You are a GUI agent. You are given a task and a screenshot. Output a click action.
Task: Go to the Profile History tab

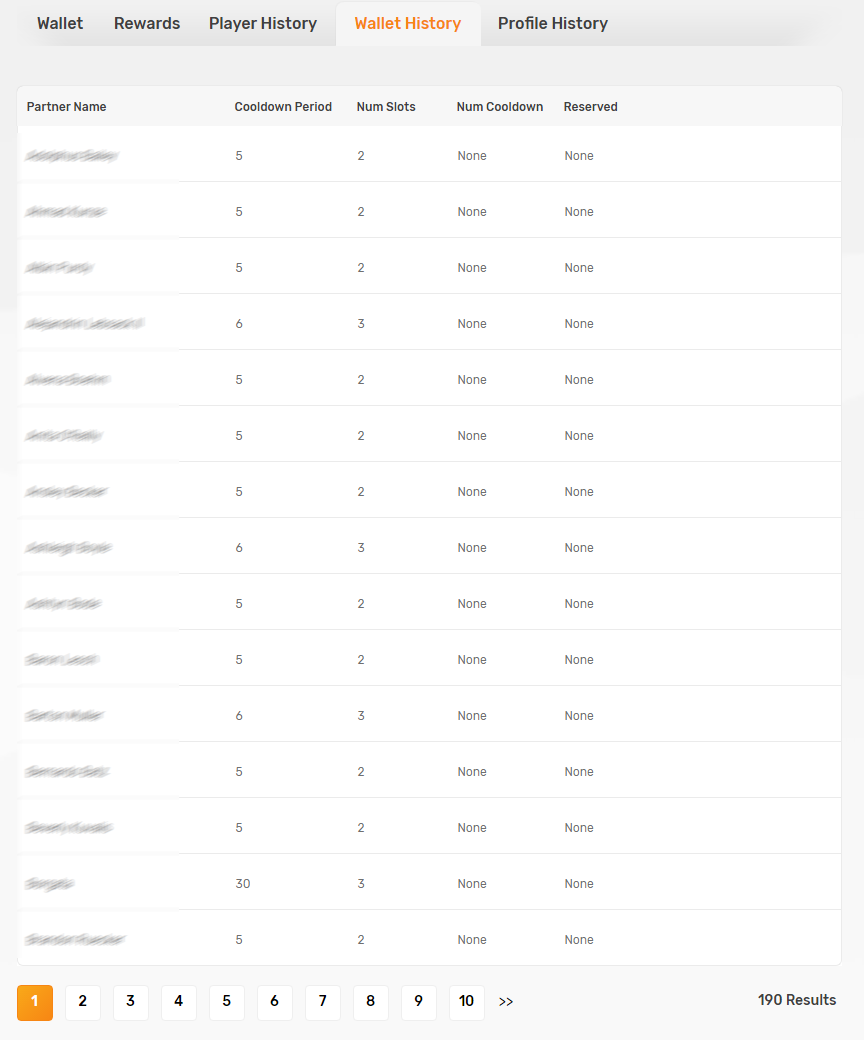click(x=553, y=24)
